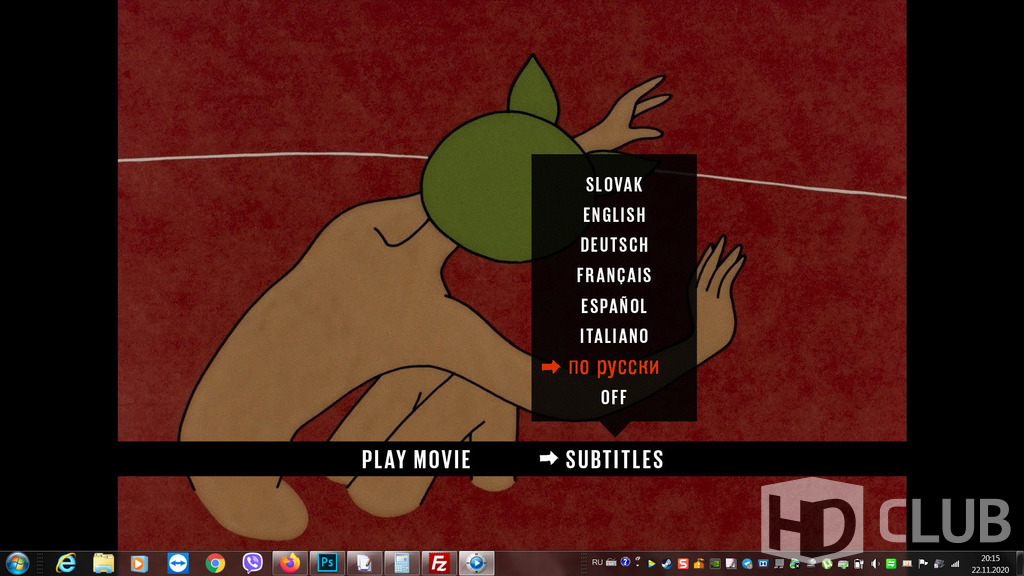The height and width of the screenshot is (576, 1024).
Task: Open Google Chrome from taskbar
Action: tap(215, 563)
